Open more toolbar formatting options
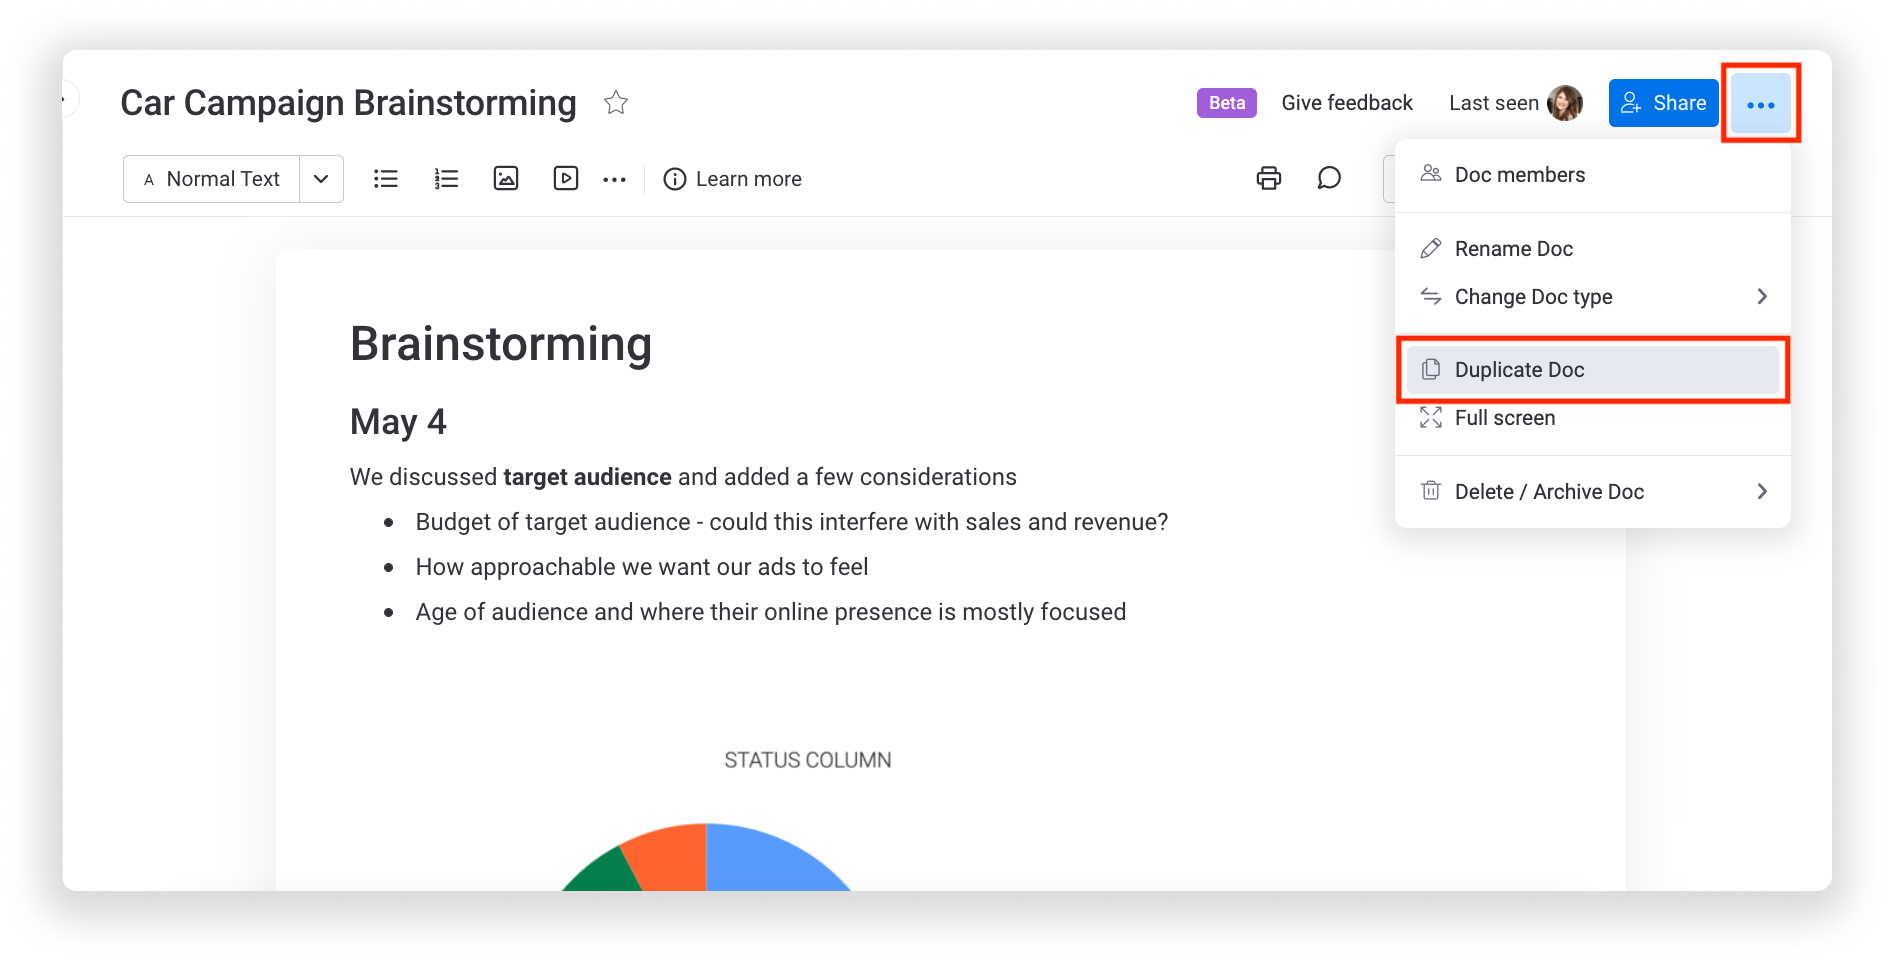Viewport: 1890px width, 961px height. coord(614,180)
